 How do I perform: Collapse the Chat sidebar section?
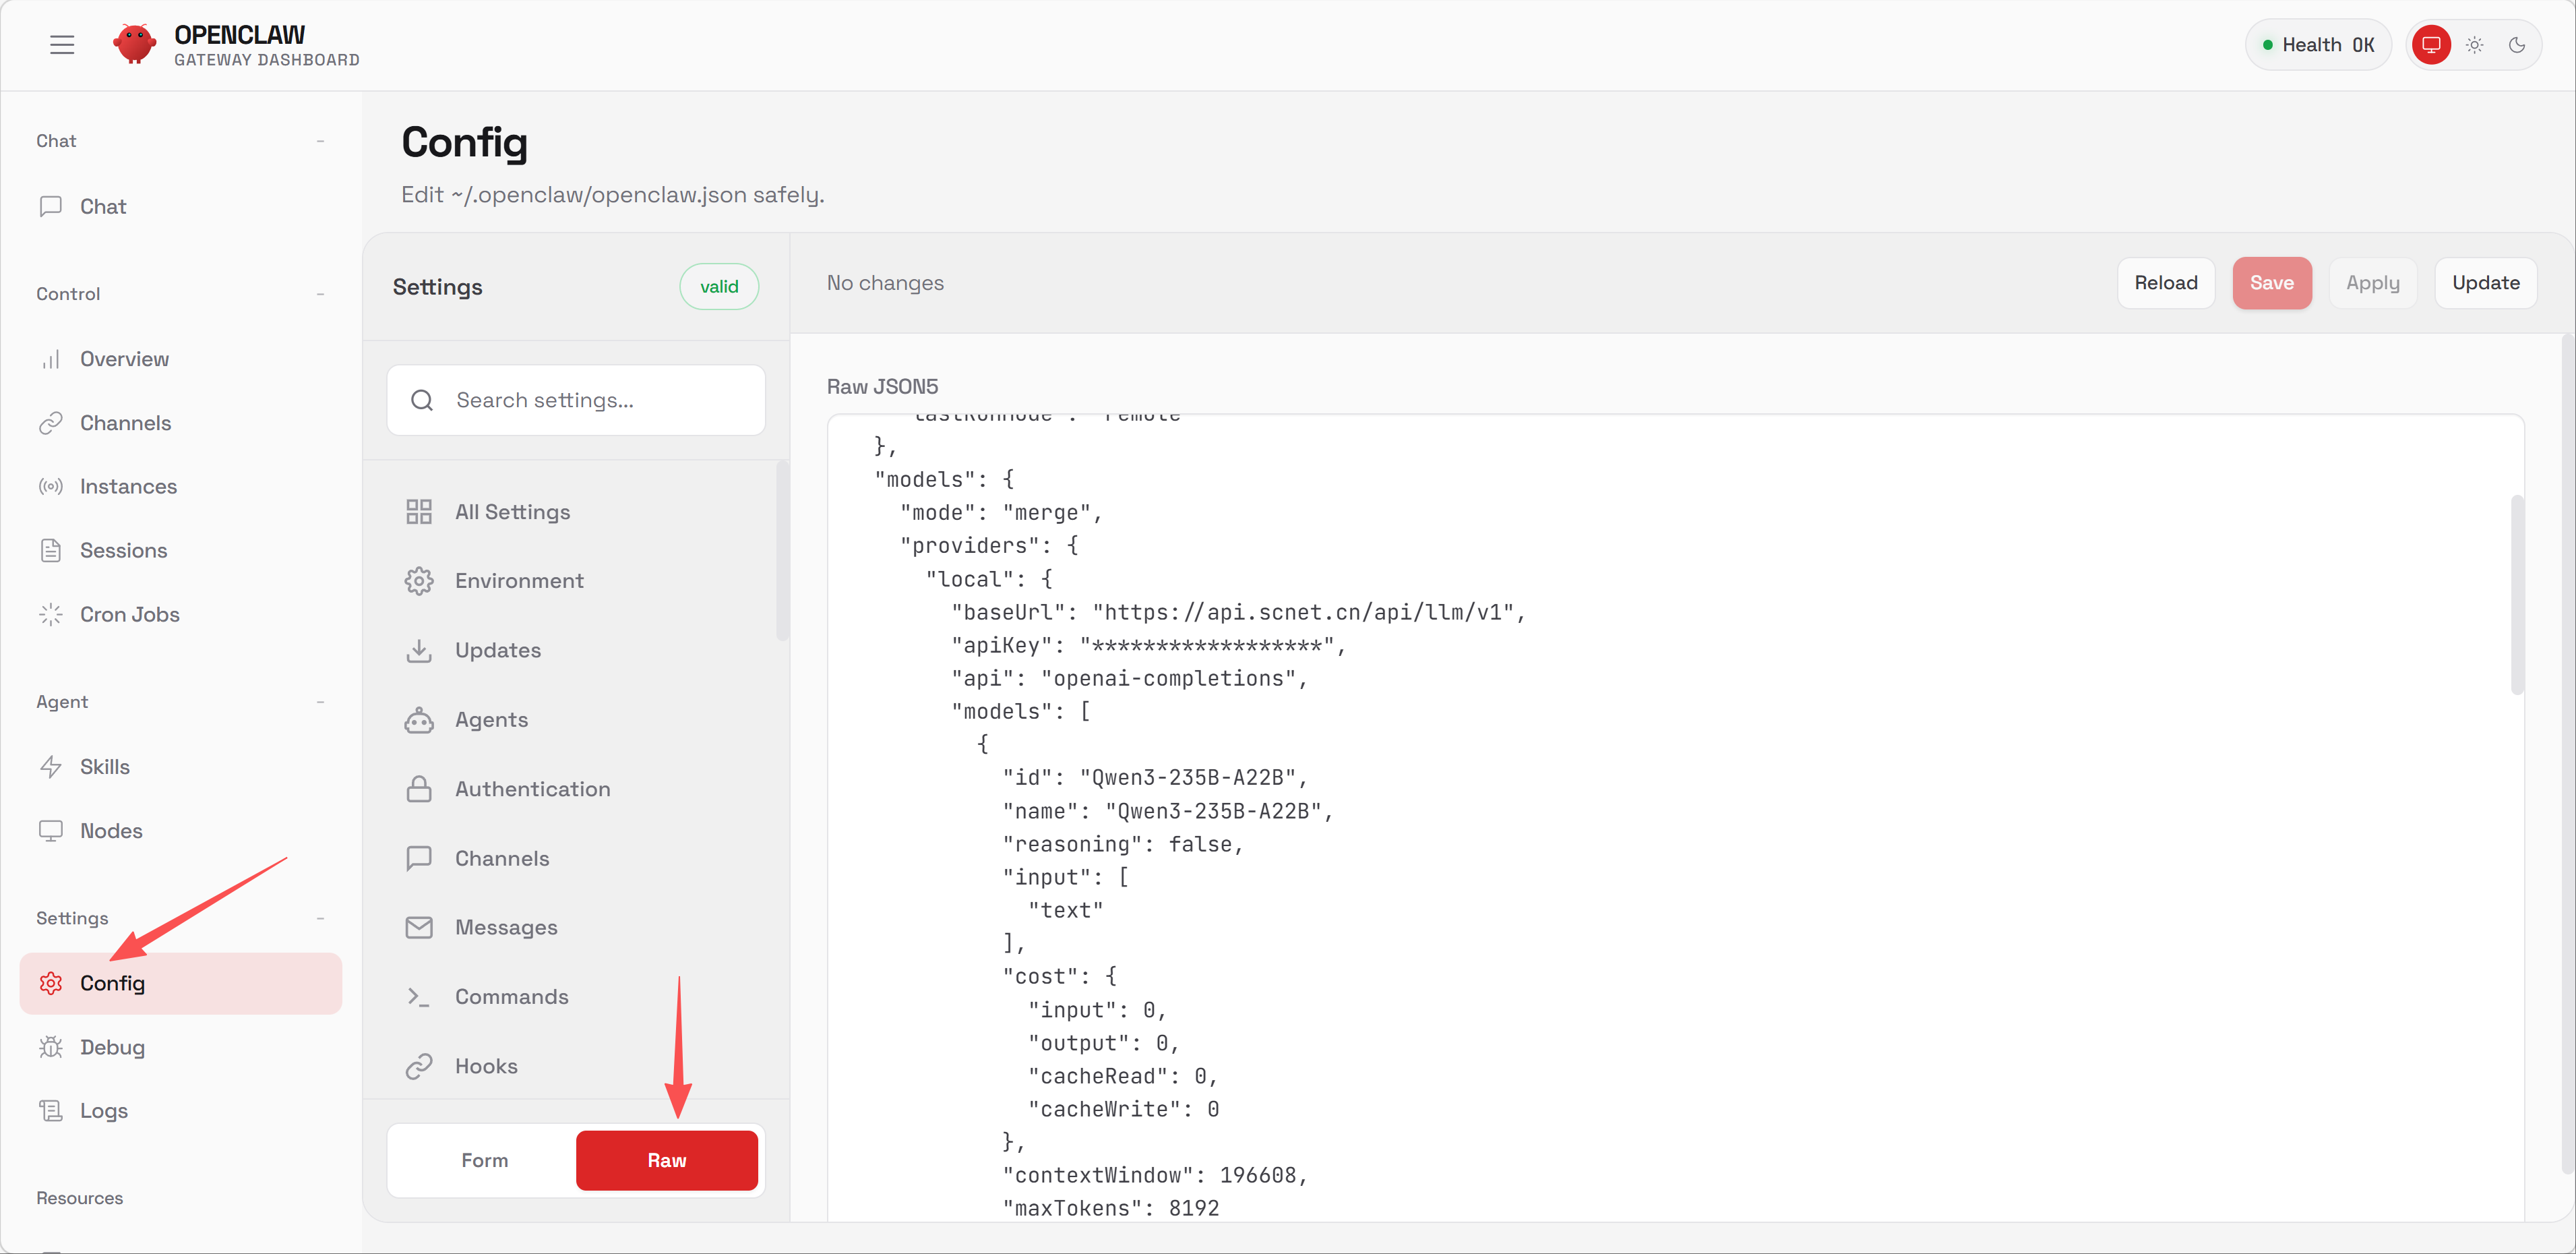320,141
